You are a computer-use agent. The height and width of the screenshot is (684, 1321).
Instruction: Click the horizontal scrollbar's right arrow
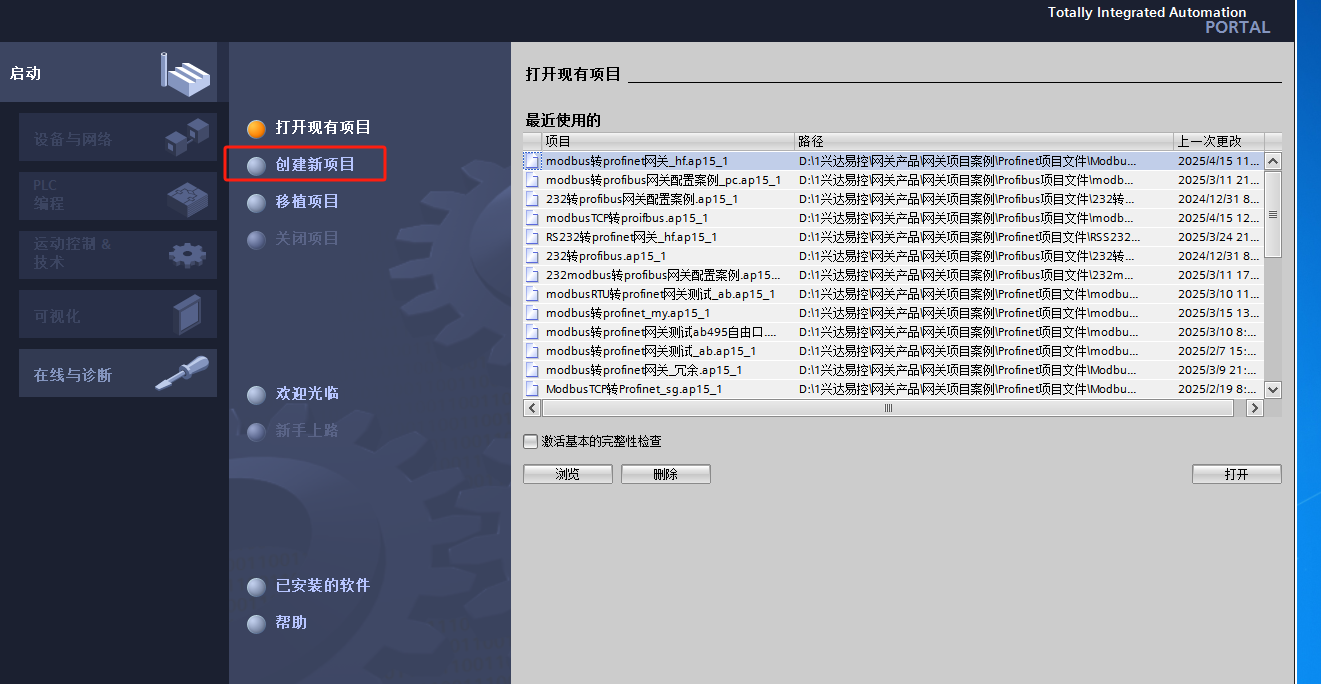(1255, 408)
